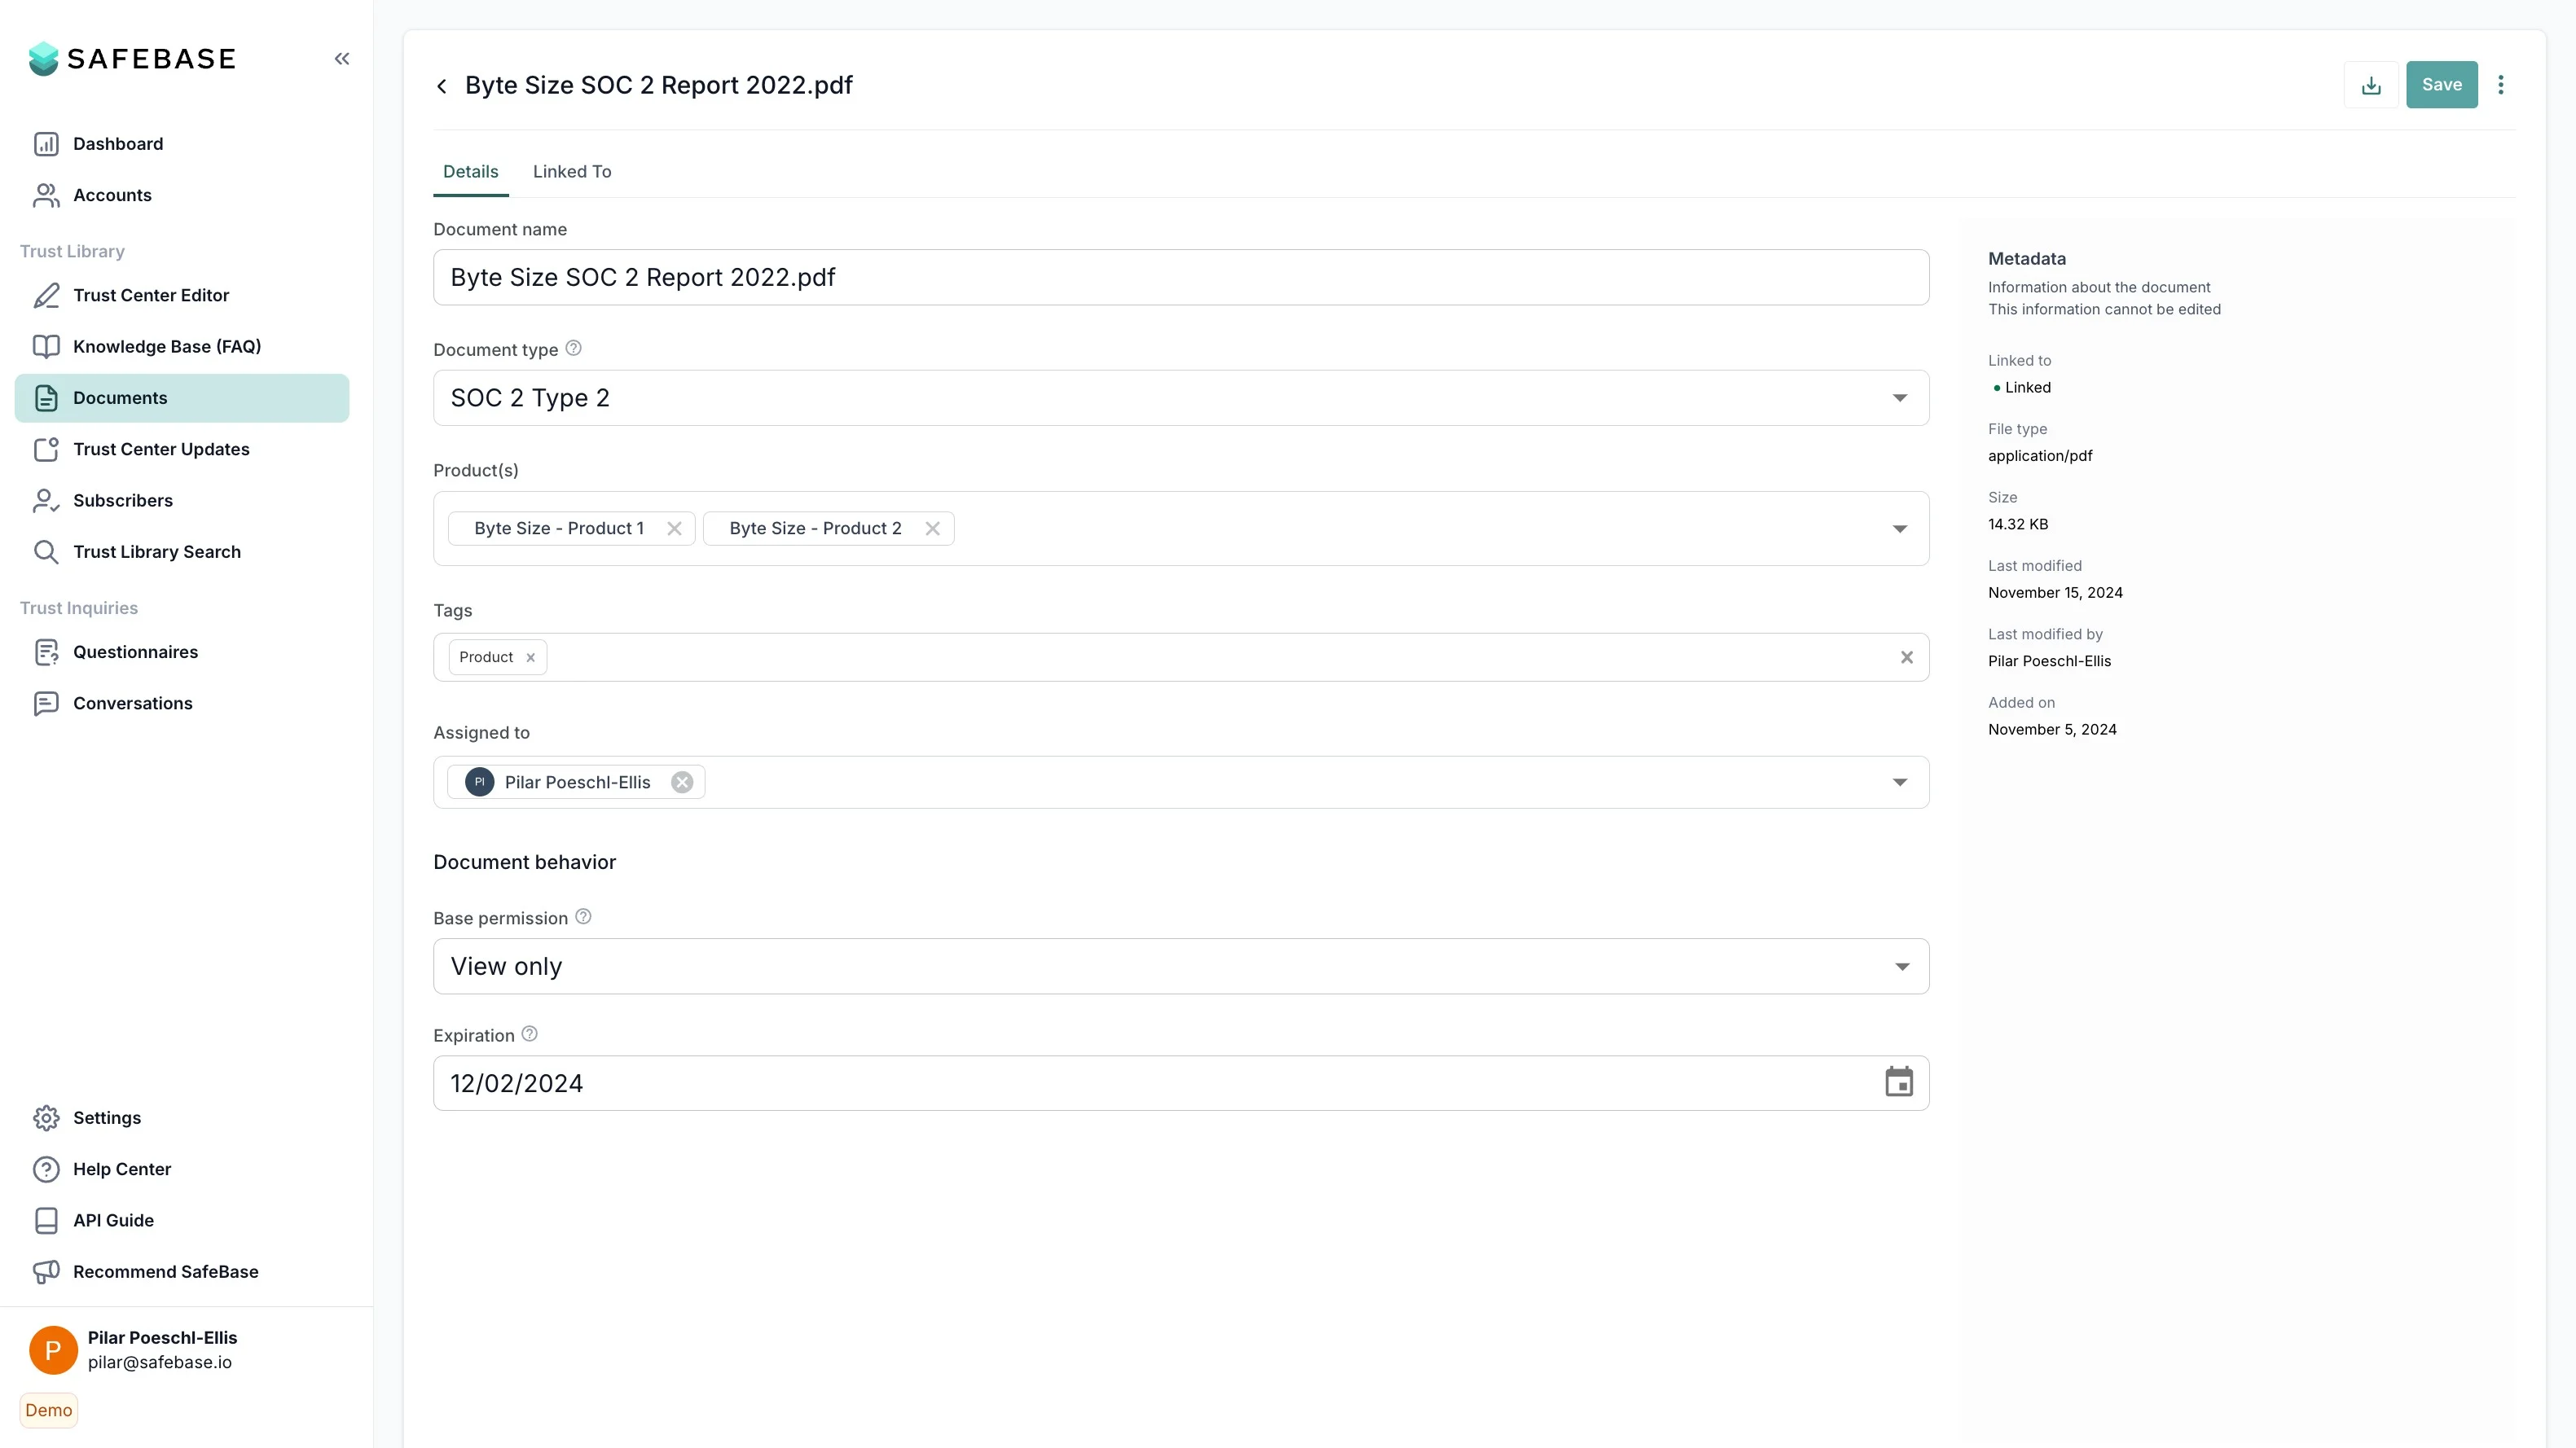2576x1448 pixels.
Task: Remove Byte Size - Product 2 chip
Action: (932, 528)
